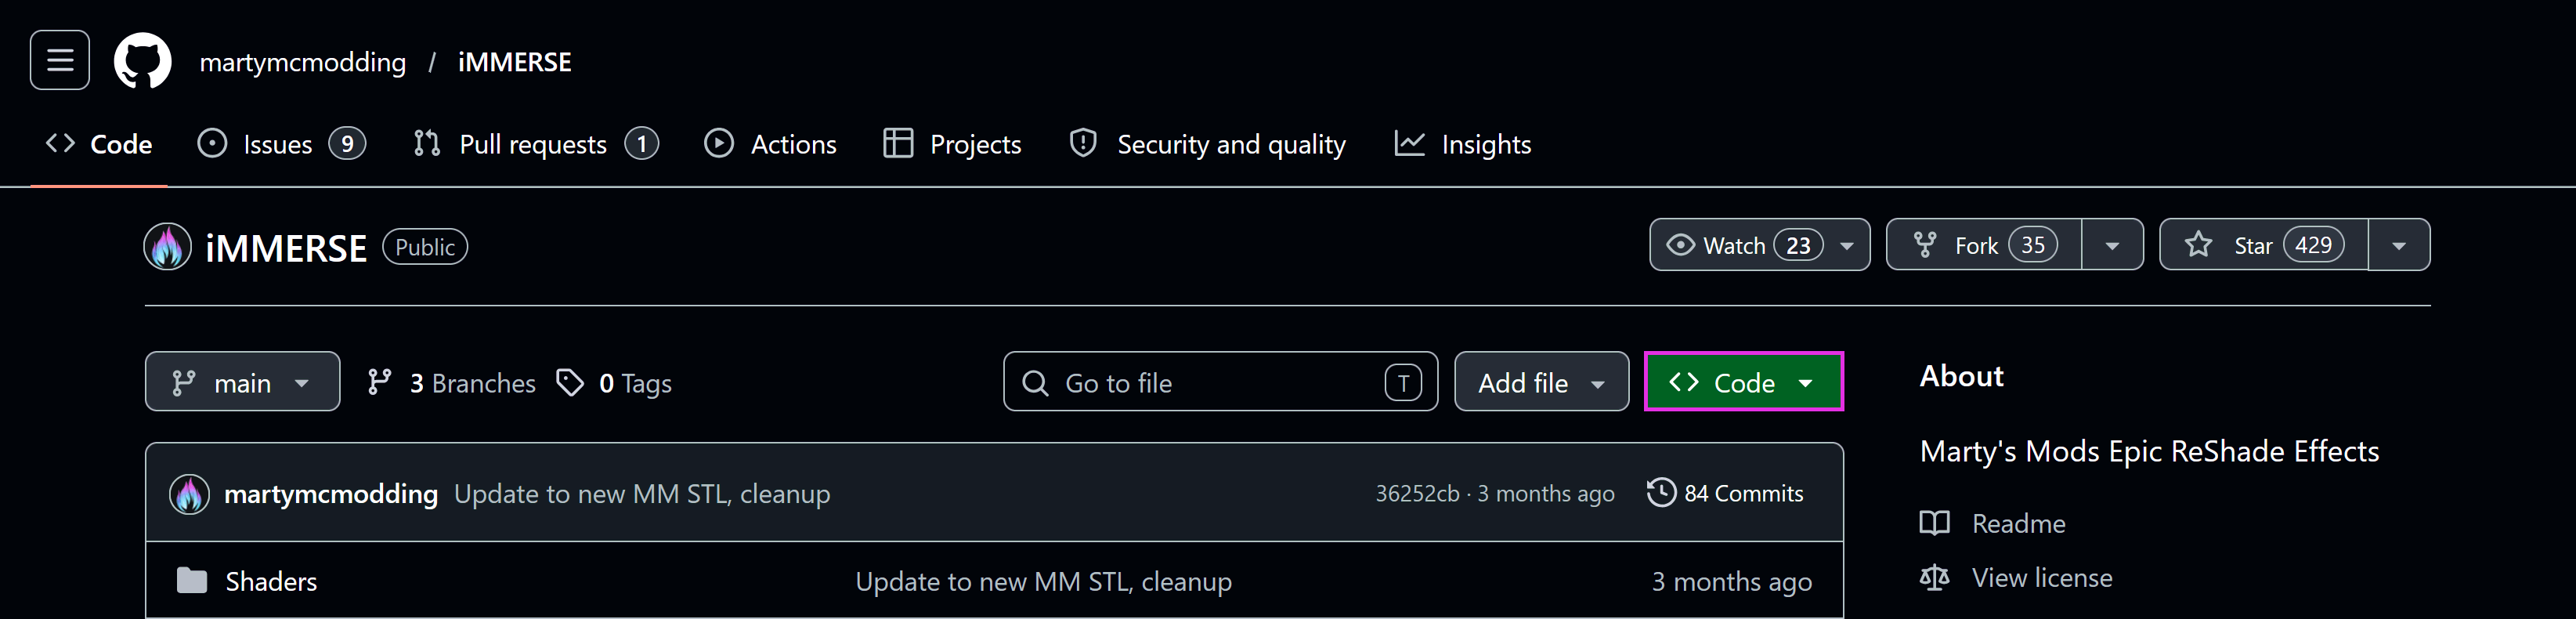Screen dimensions: 2576x619
Task: Open latest commit message Update to new MM STL
Action: point(642,494)
